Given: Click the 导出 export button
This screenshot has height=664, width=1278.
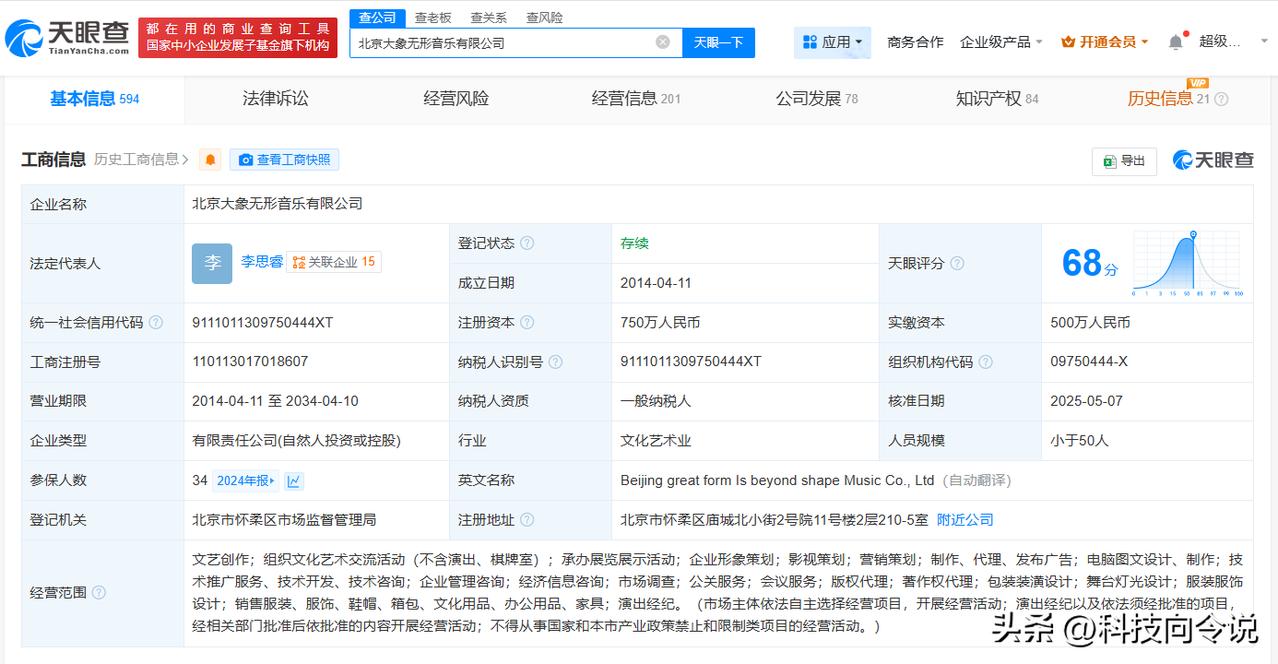Looking at the screenshot, I should point(1124,161).
